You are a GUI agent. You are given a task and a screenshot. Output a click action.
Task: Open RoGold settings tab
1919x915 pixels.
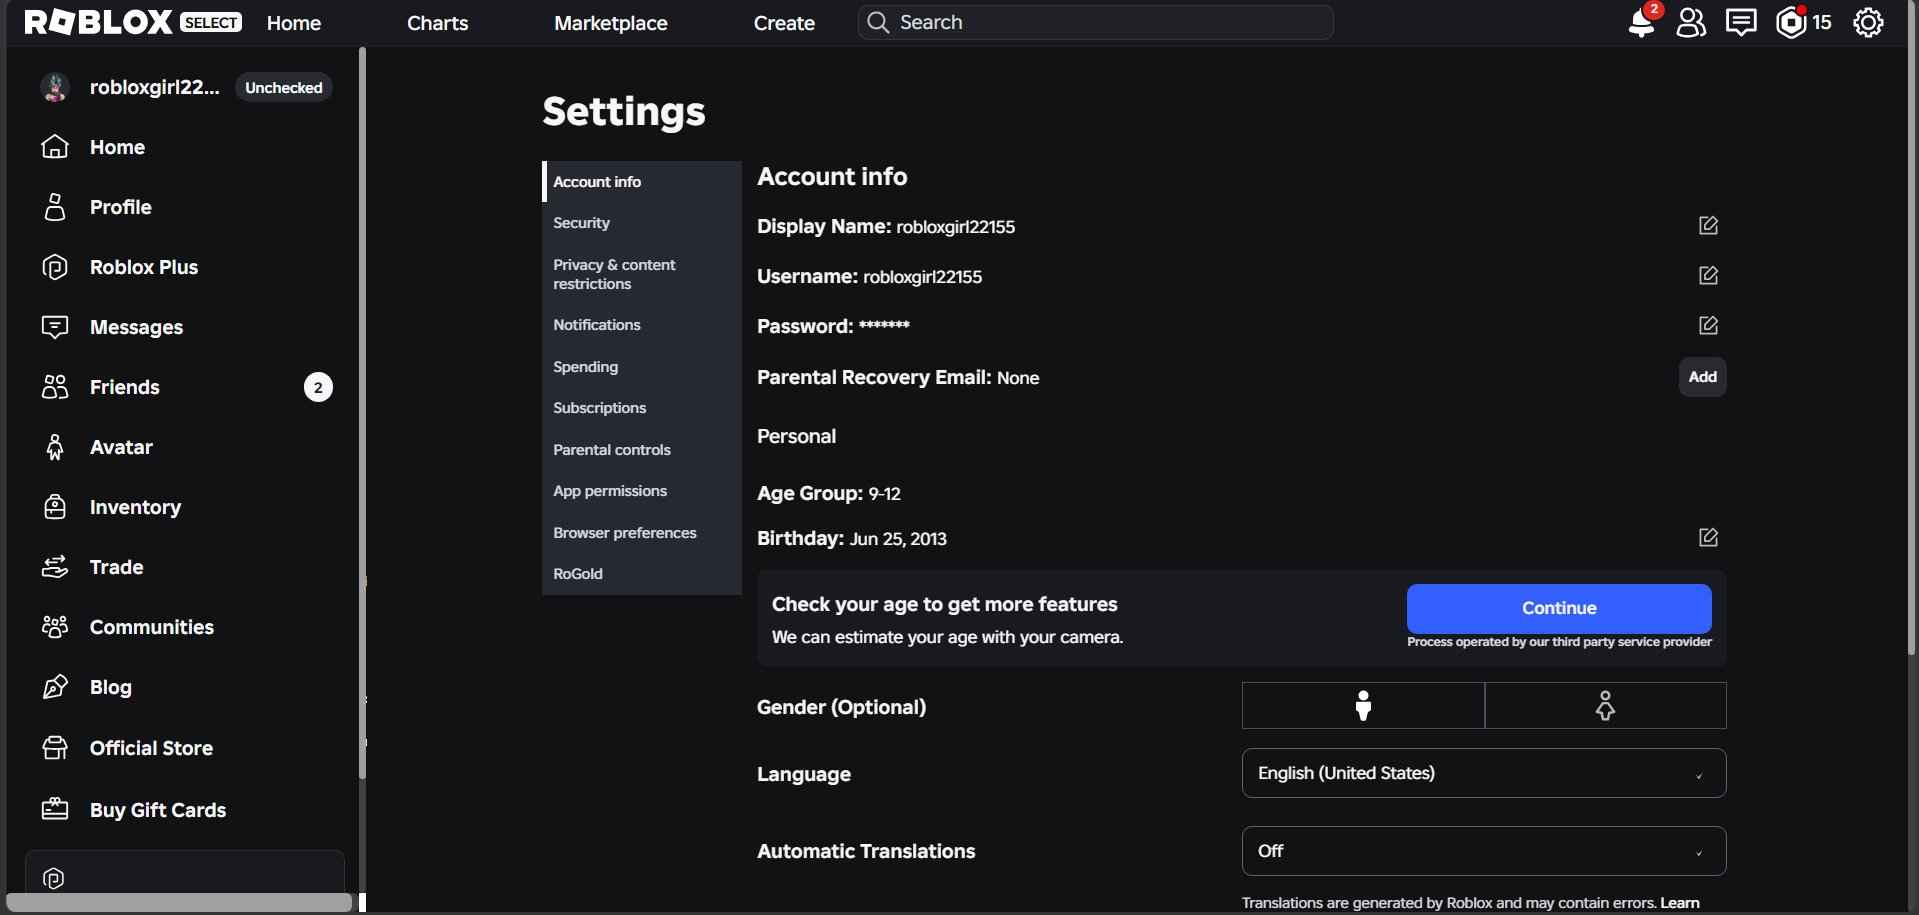[642, 574]
